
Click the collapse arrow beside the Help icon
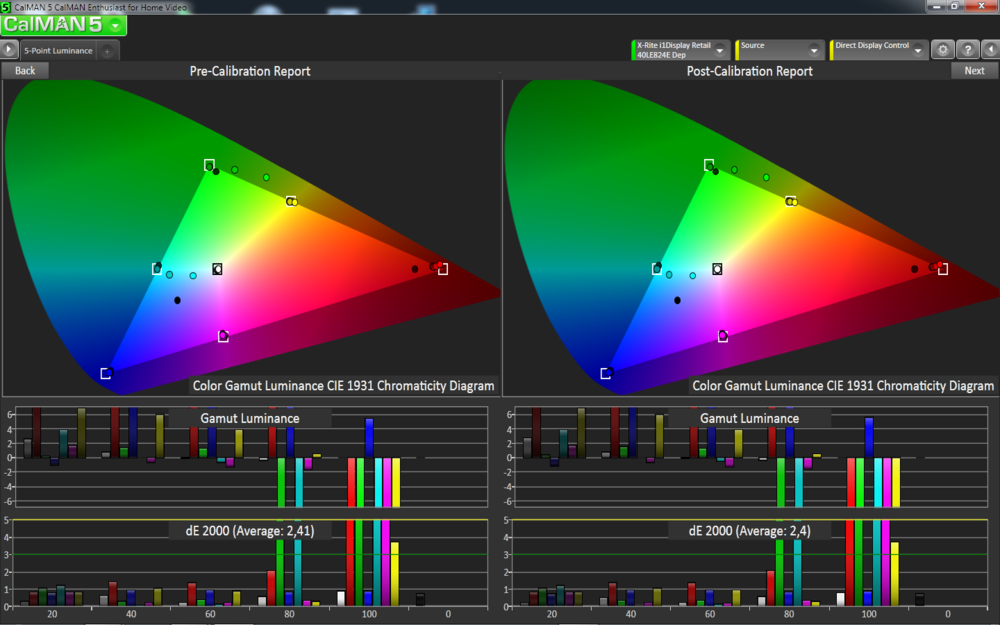point(992,48)
